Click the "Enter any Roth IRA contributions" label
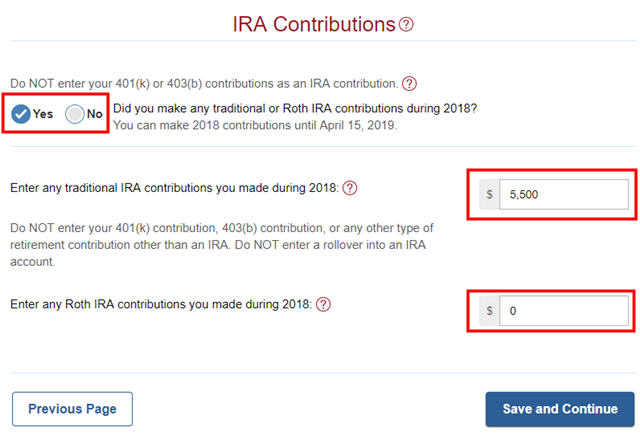The height and width of the screenshot is (435, 640). point(161,304)
